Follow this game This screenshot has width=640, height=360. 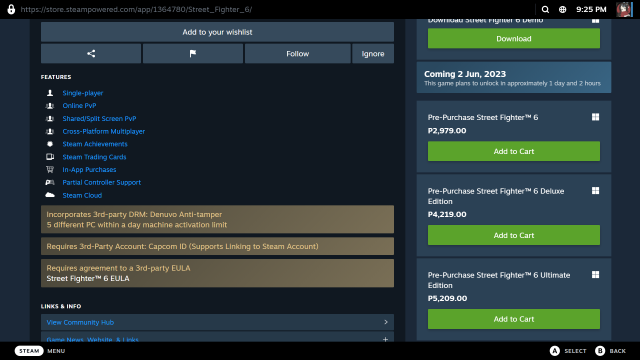(298, 53)
